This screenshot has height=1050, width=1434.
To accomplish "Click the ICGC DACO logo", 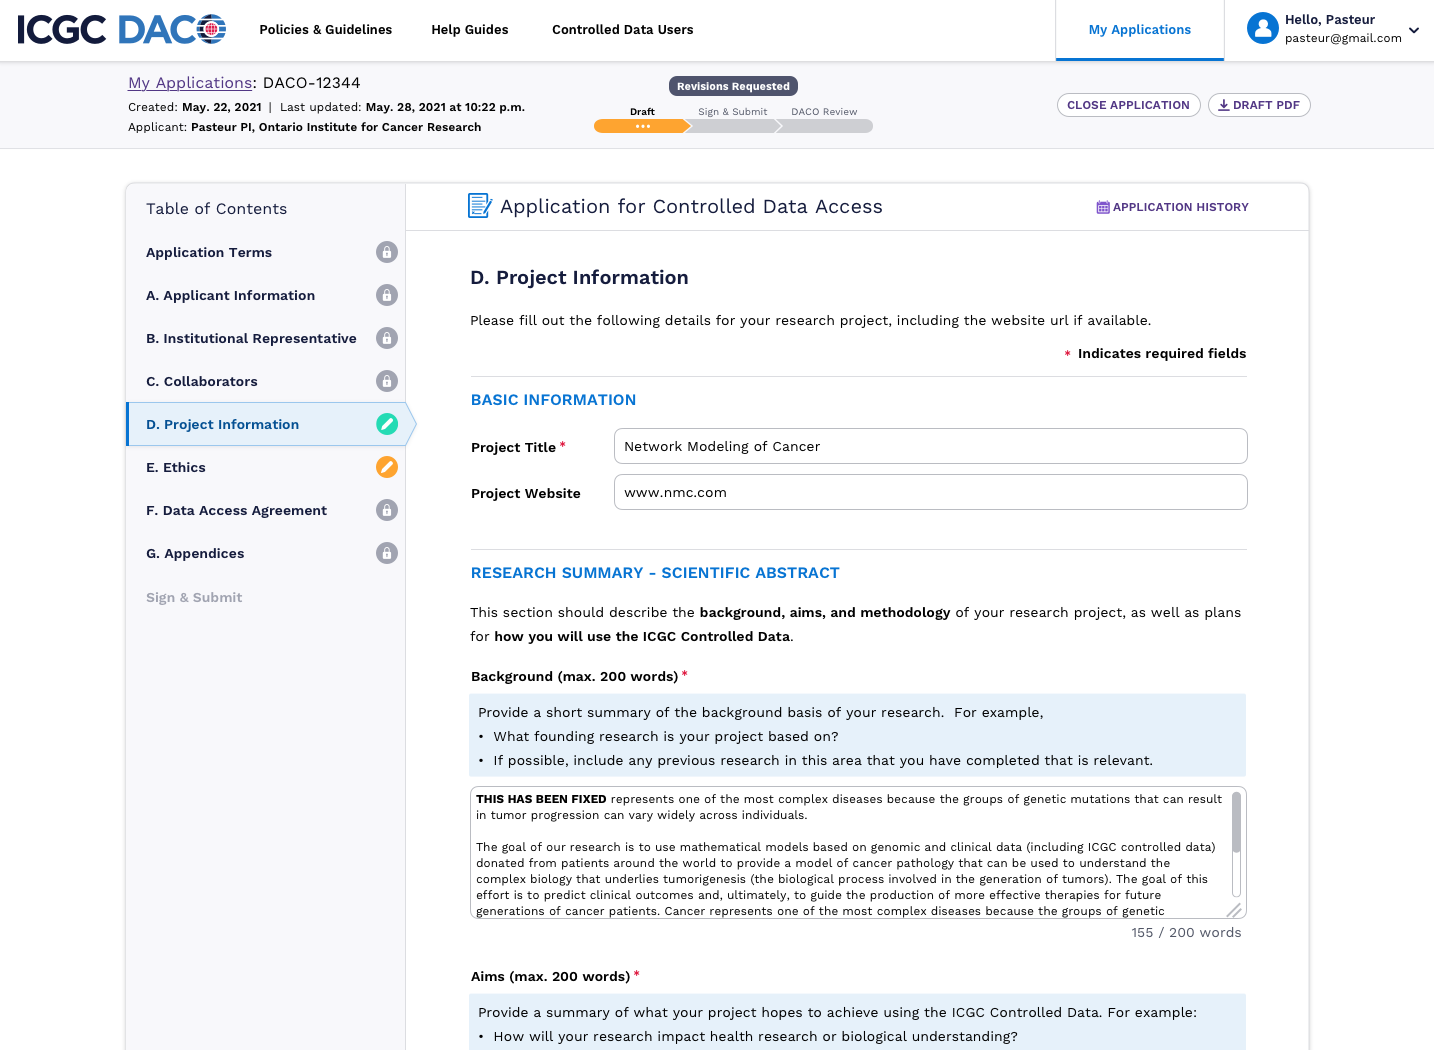I will coord(122,30).
